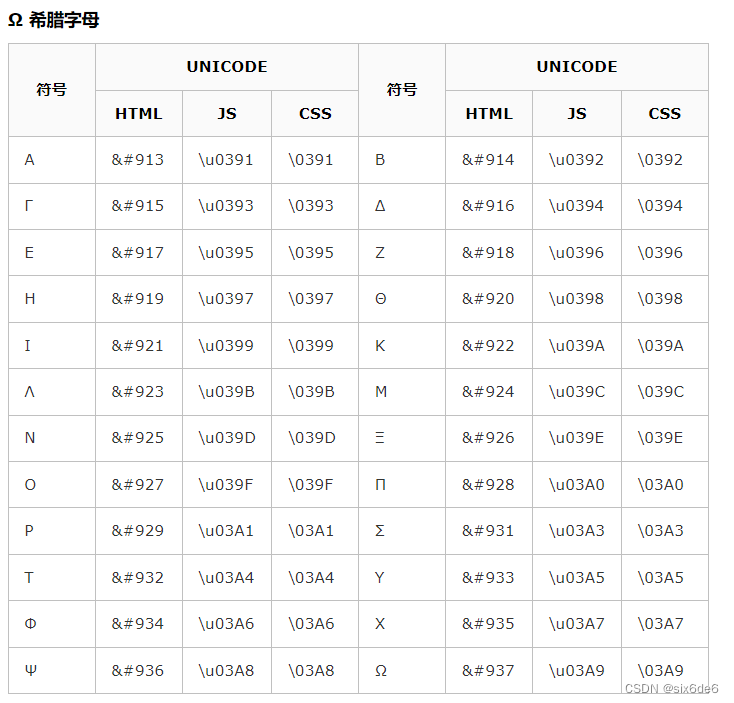This screenshot has width=734, height=703.
Task: Select the HTML cell &#917
Action: click(139, 253)
